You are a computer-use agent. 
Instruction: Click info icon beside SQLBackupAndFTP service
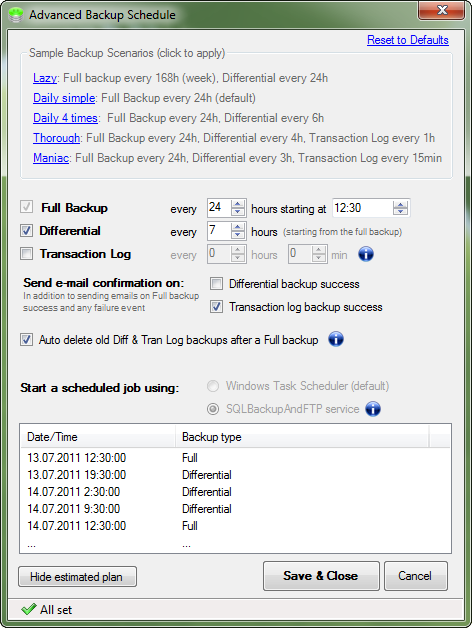[373, 409]
